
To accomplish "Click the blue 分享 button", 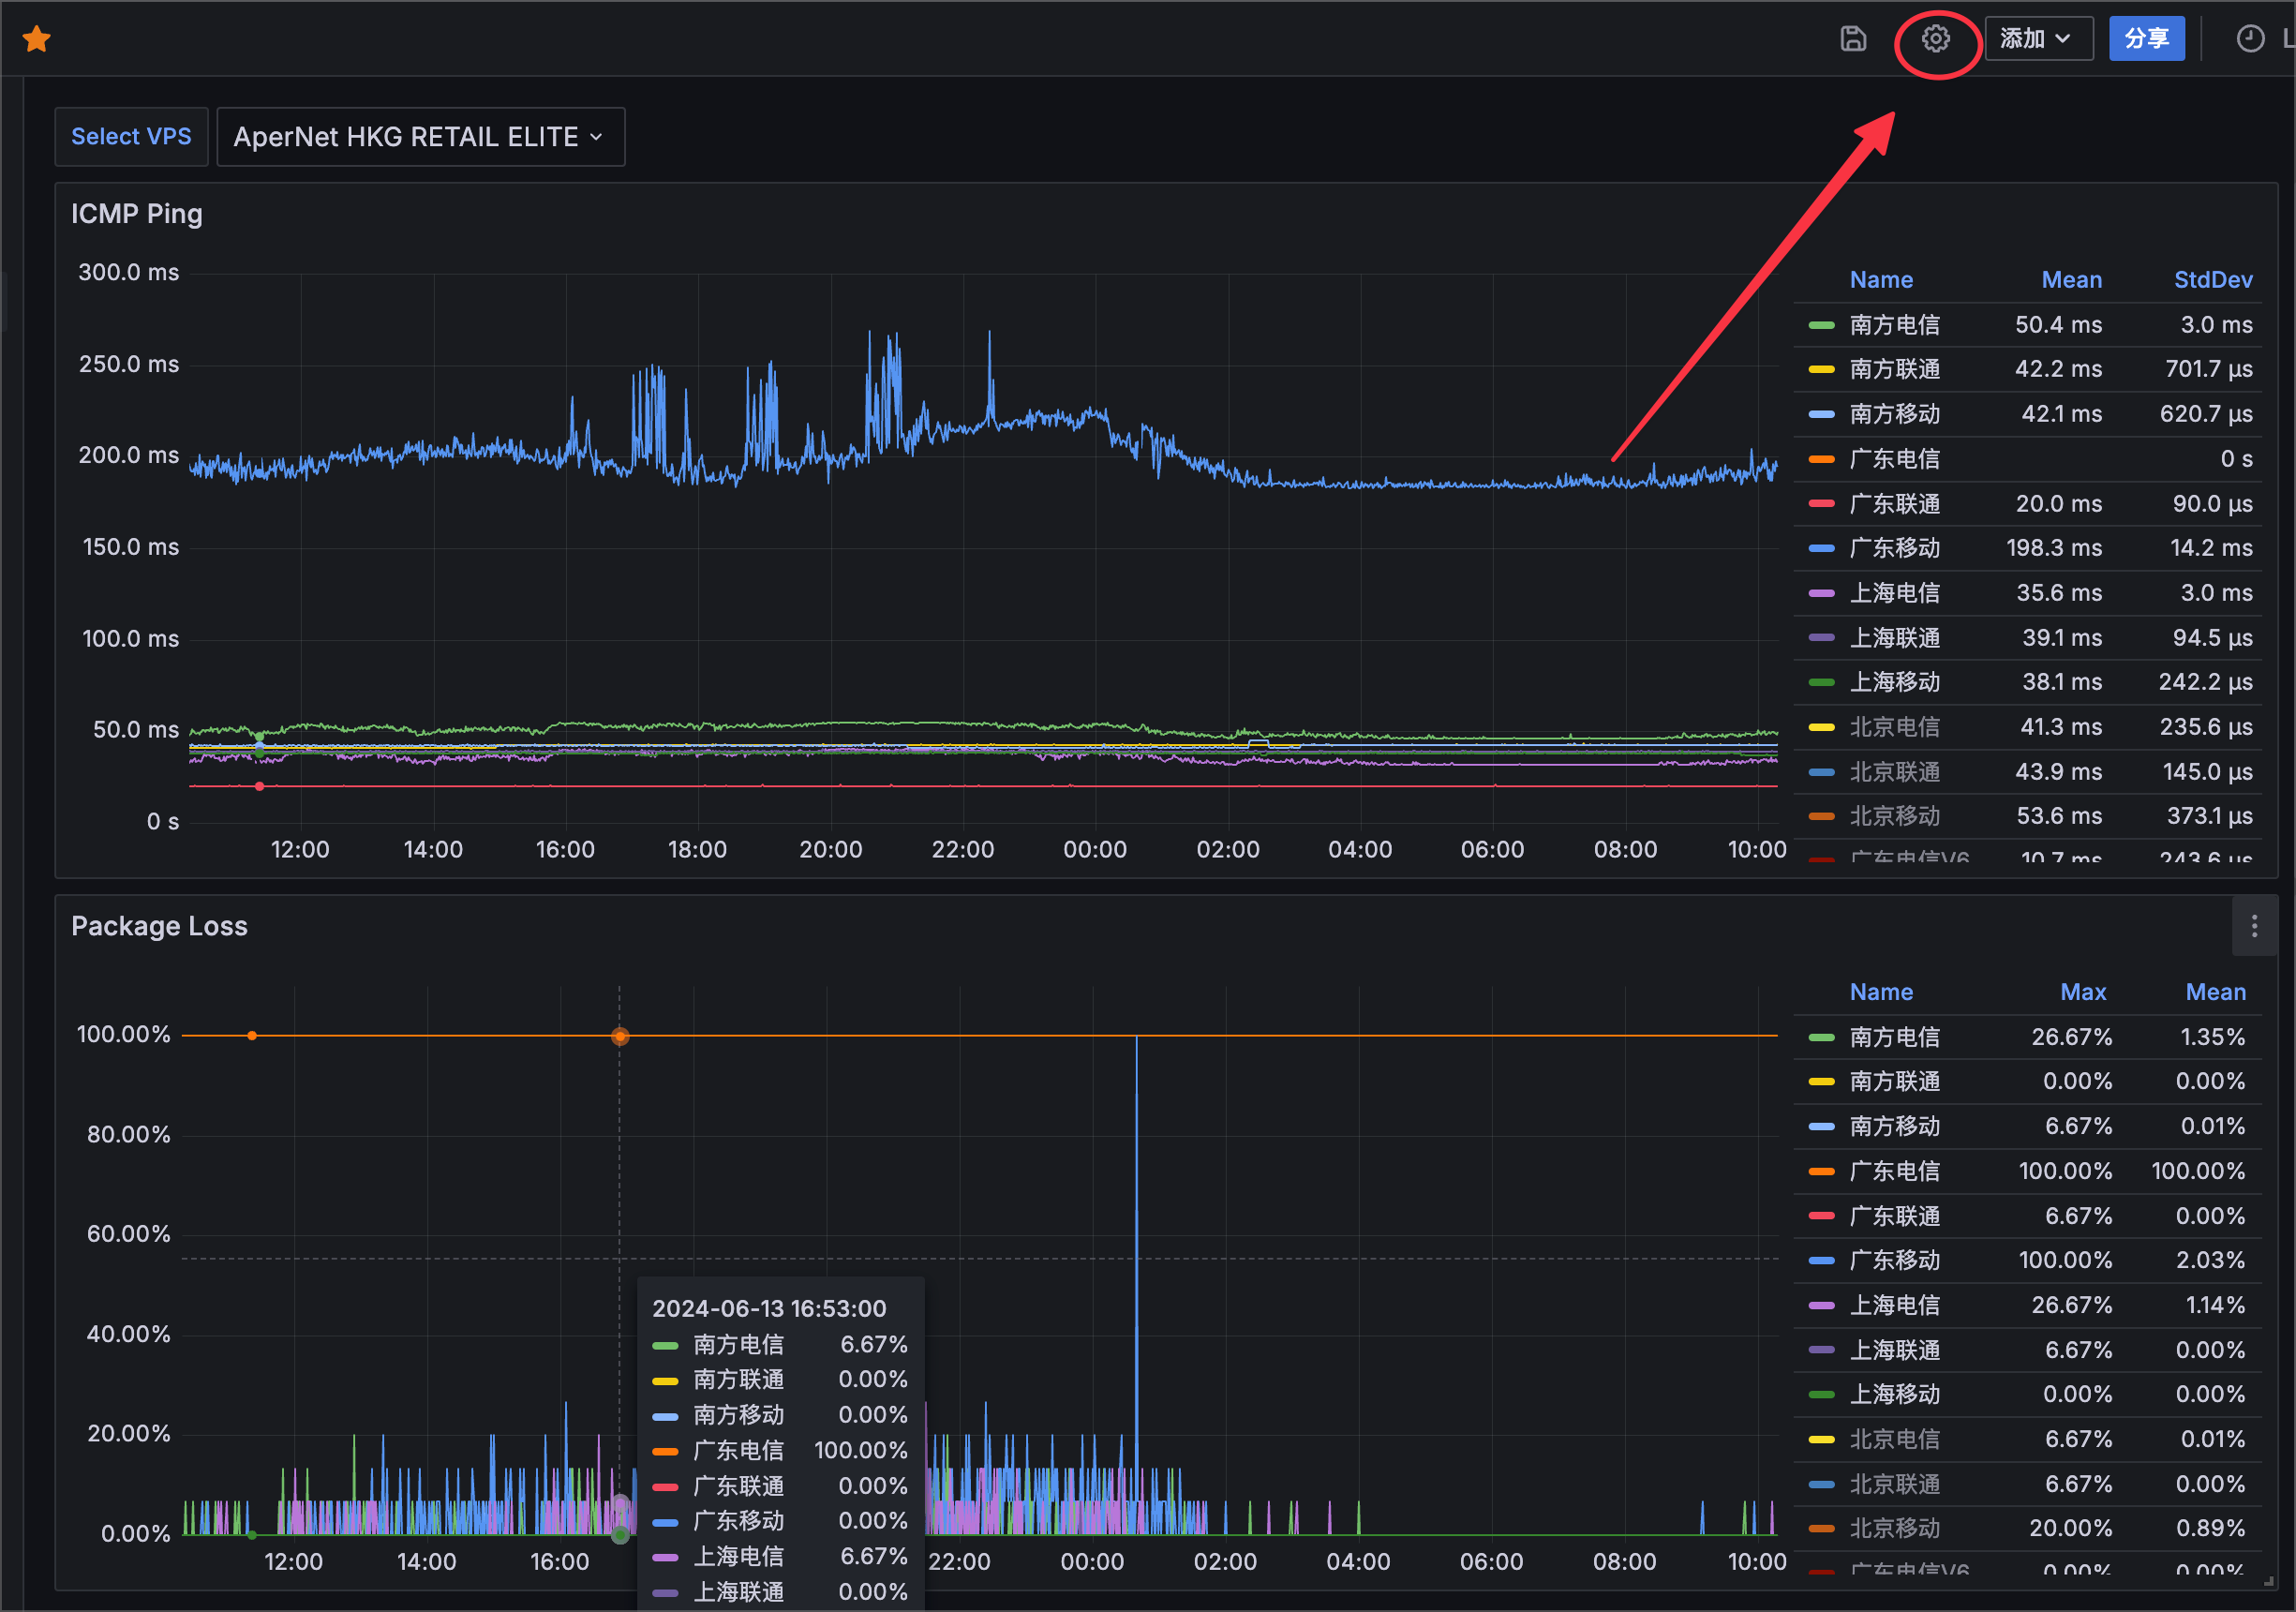I will pyautogui.click(x=2147, y=39).
